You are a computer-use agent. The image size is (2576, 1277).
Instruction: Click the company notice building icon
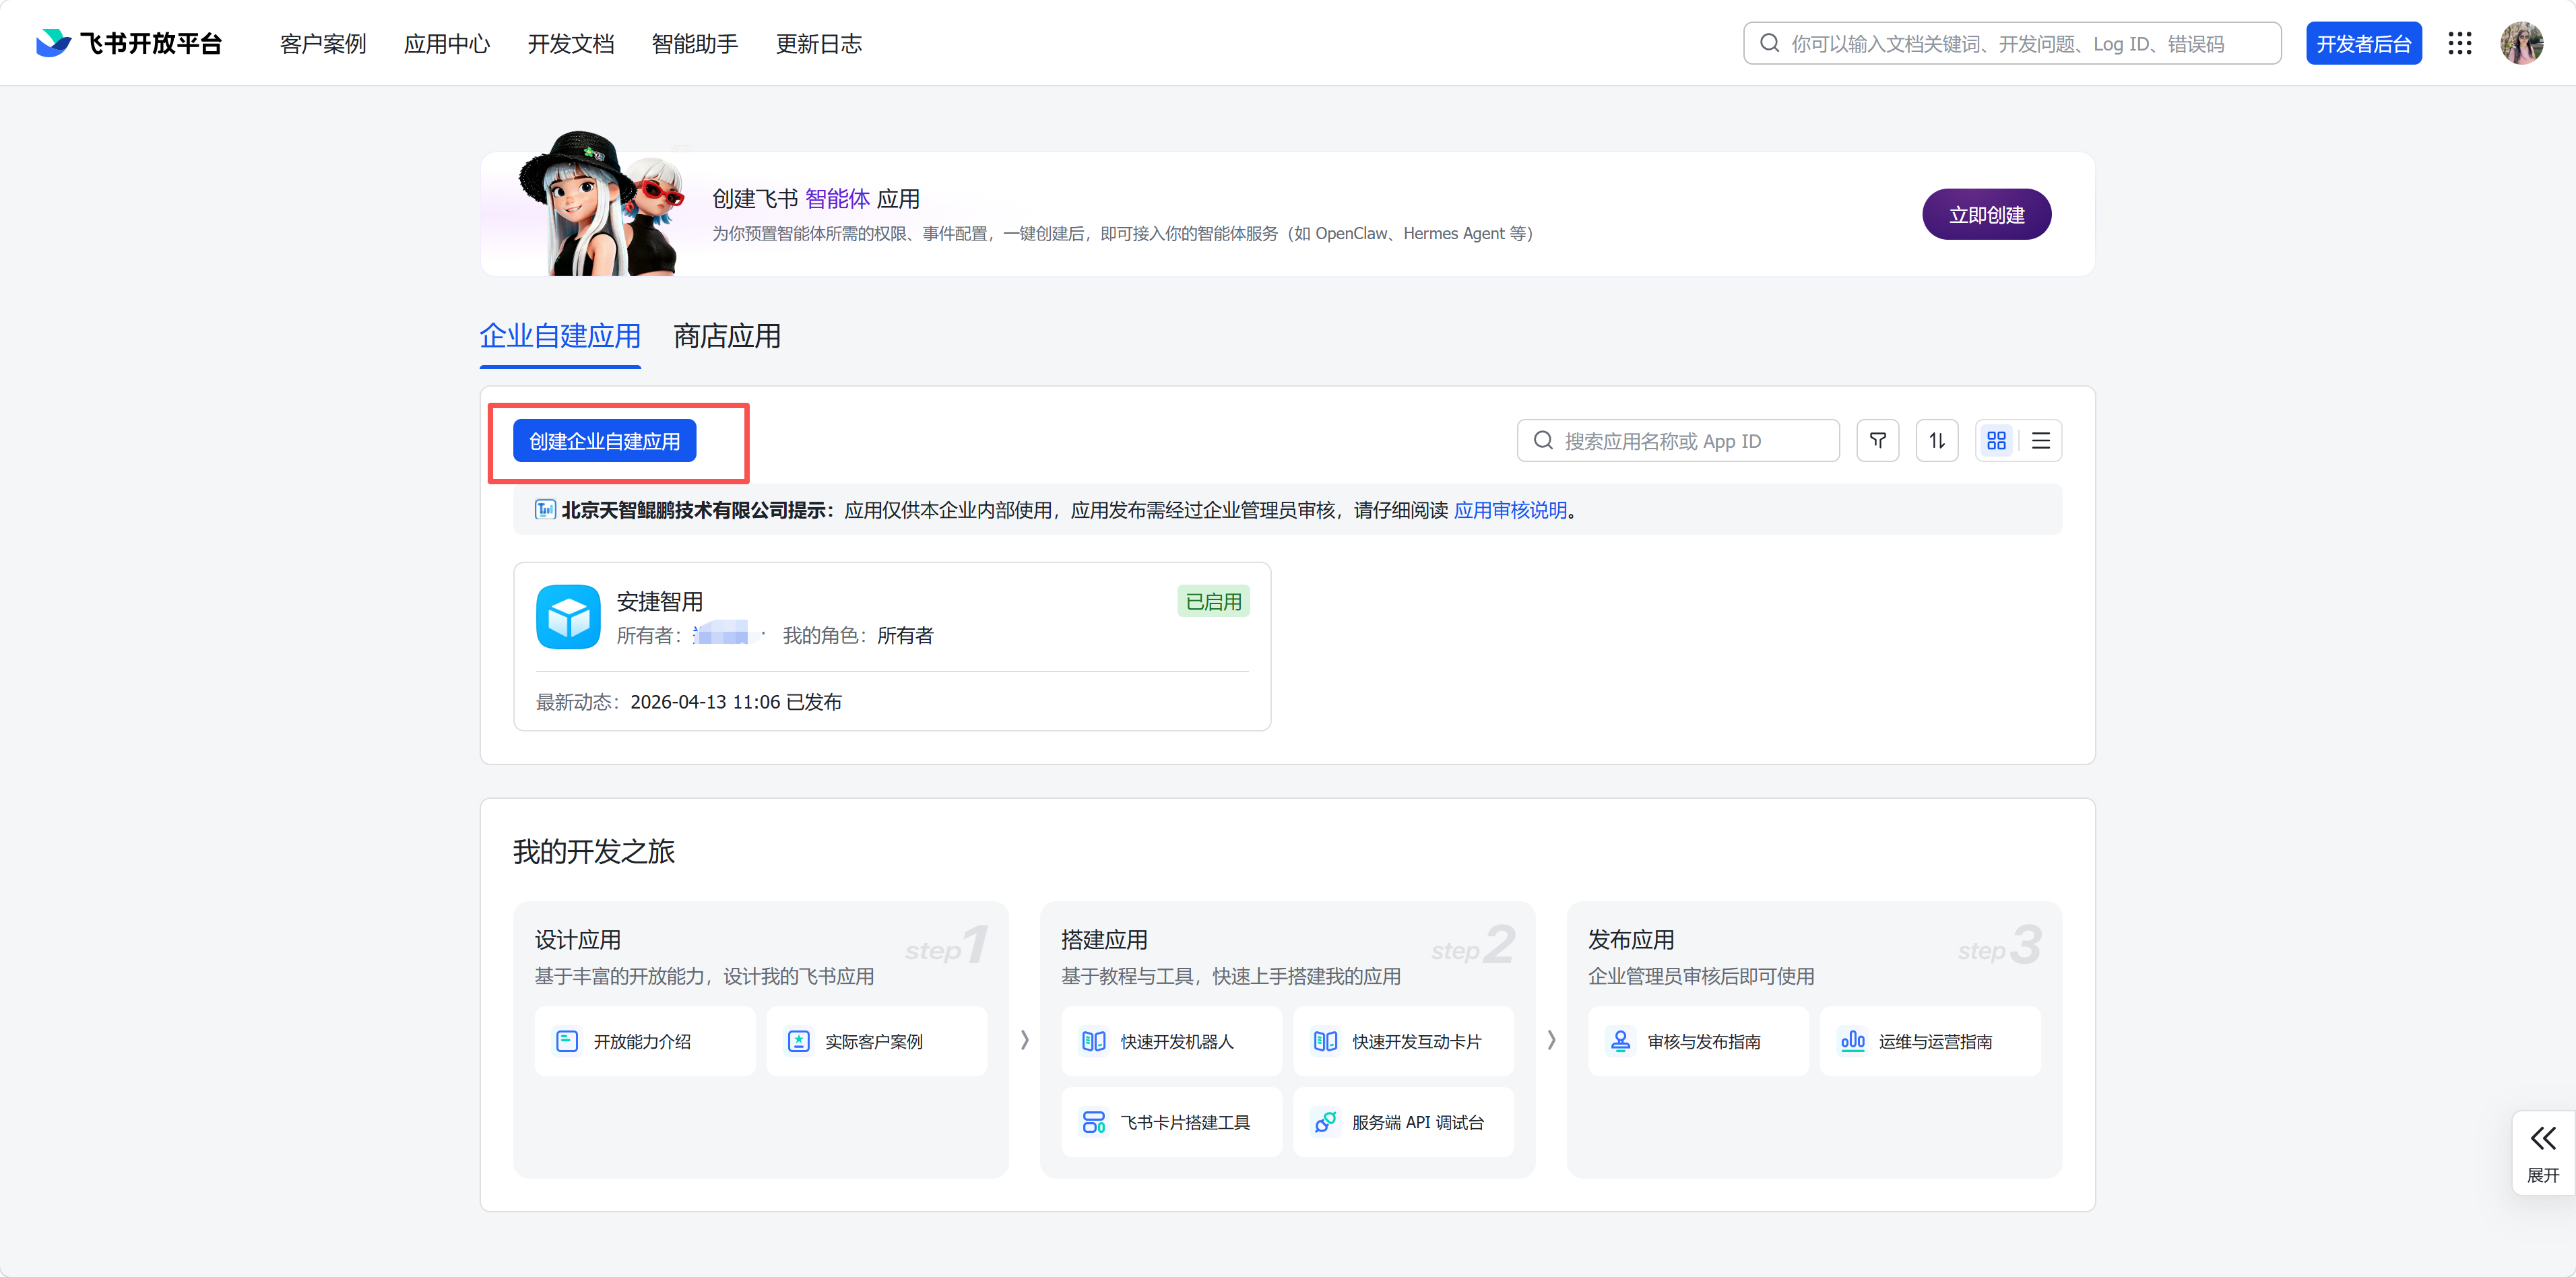pos(545,510)
